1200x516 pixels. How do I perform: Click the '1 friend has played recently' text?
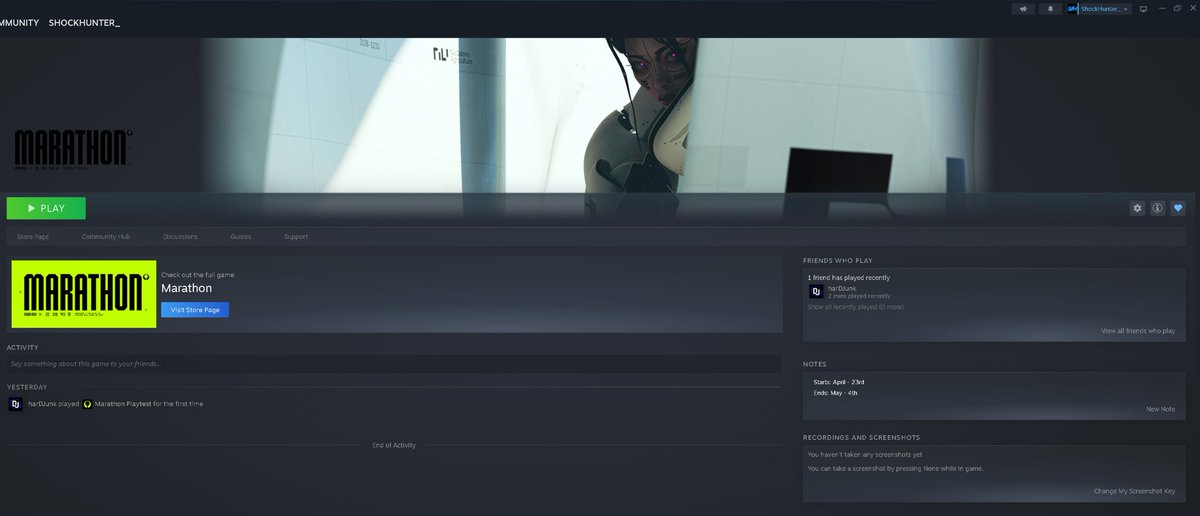click(849, 277)
